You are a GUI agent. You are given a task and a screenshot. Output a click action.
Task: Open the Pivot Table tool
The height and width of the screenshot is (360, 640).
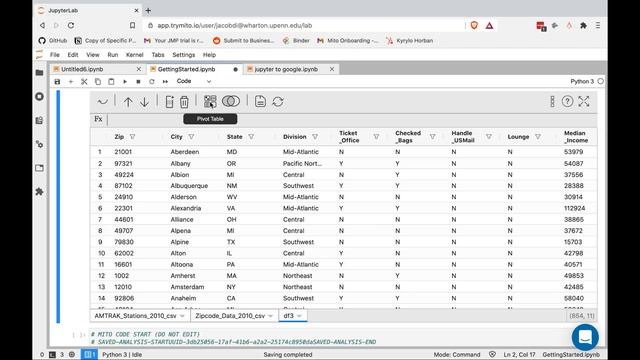[x=210, y=102]
